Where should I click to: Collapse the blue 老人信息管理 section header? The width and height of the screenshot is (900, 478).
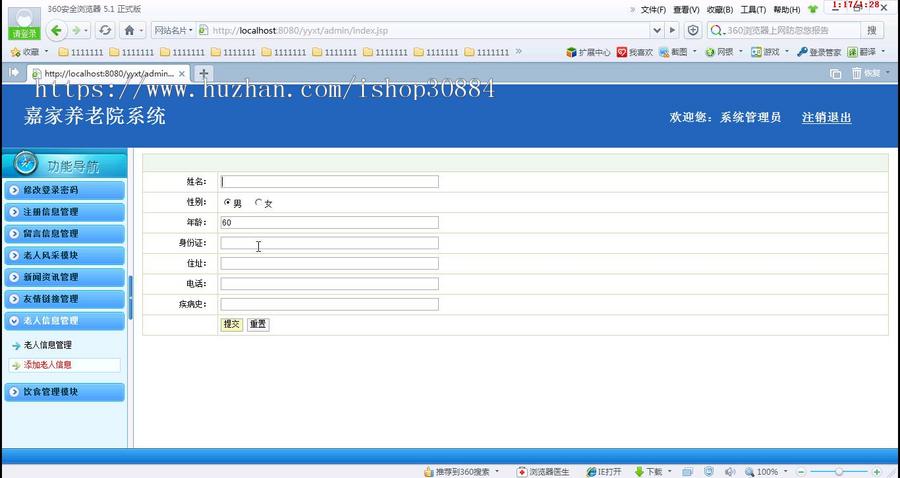pos(64,321)
